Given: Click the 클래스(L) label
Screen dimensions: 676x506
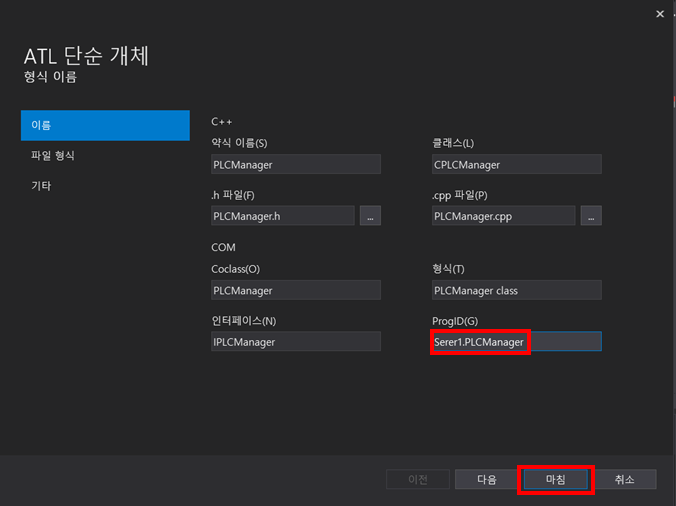Looking at the screenshot, I should (x=453, y=143).
